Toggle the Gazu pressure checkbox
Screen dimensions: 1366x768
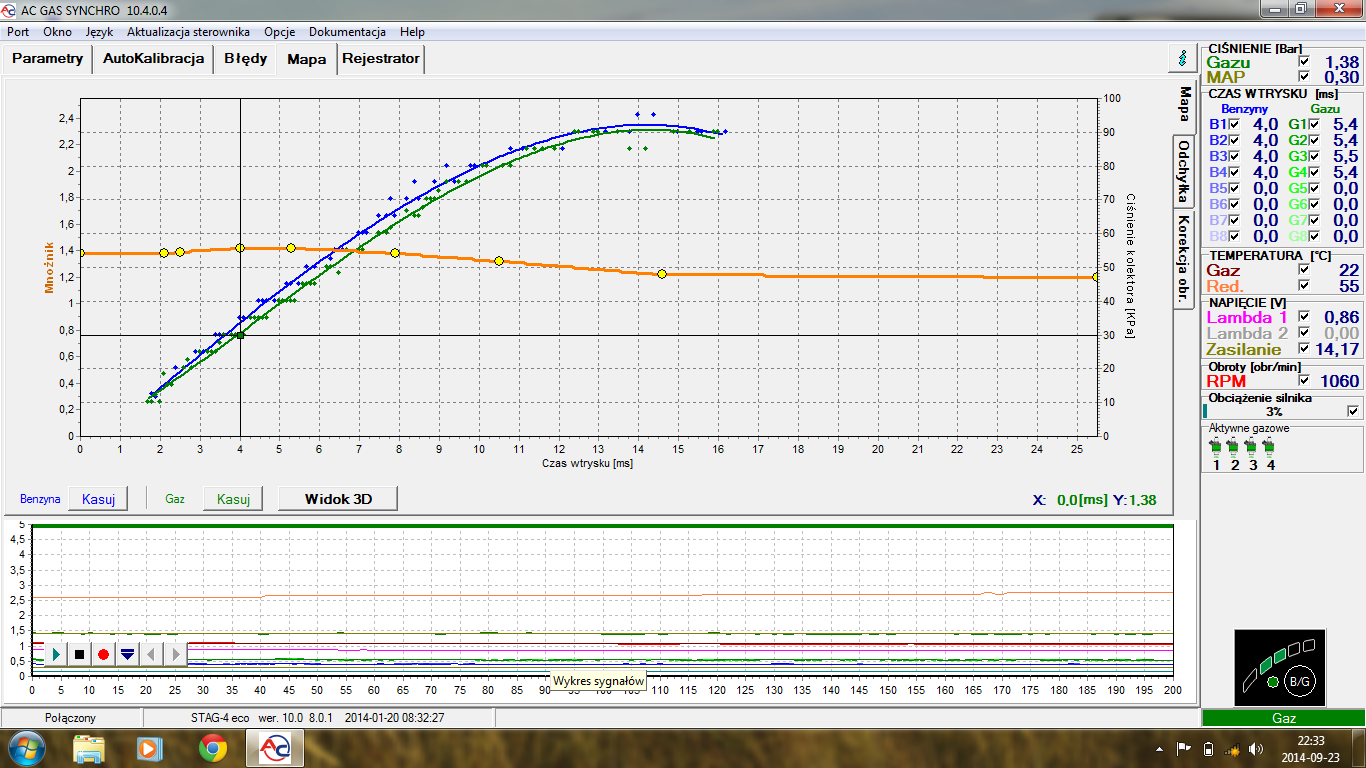click(1304, 62)
